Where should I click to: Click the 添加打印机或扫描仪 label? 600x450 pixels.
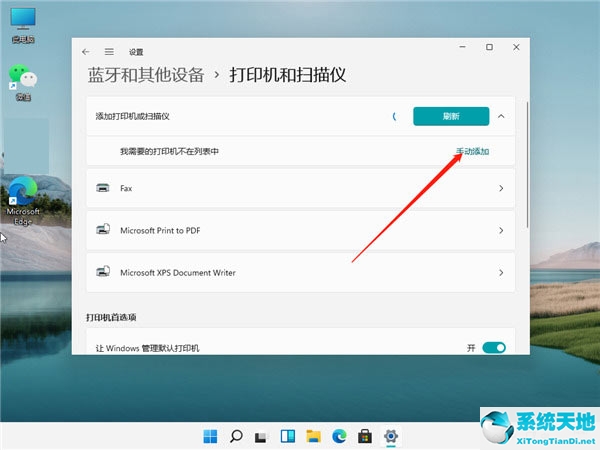(132, 116)
